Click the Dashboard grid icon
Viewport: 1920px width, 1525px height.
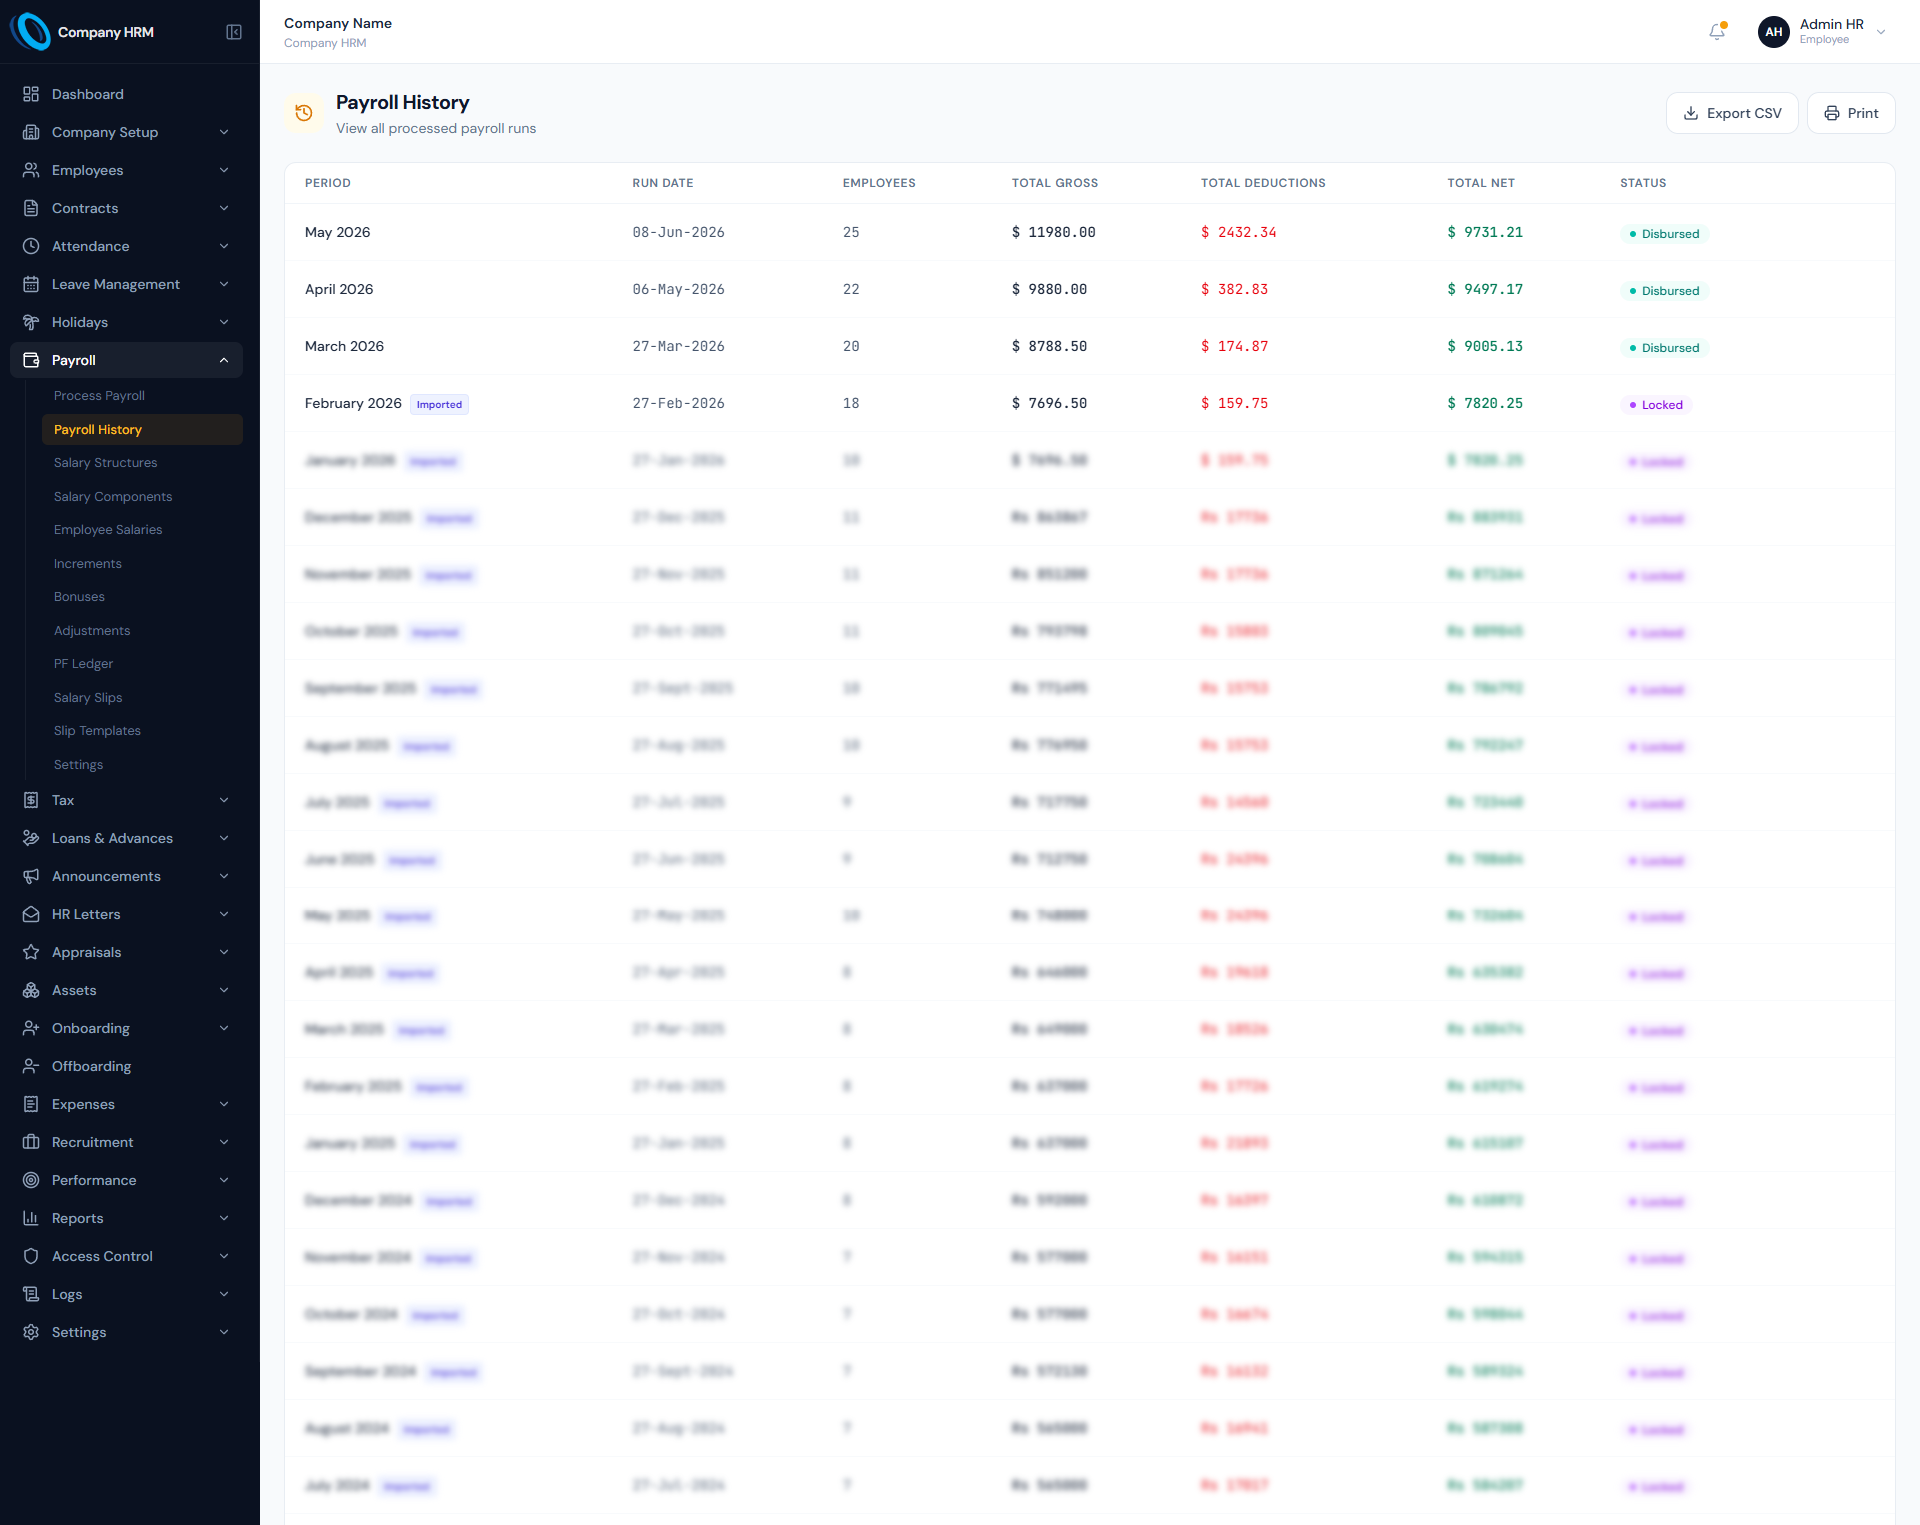coord(31,94)
